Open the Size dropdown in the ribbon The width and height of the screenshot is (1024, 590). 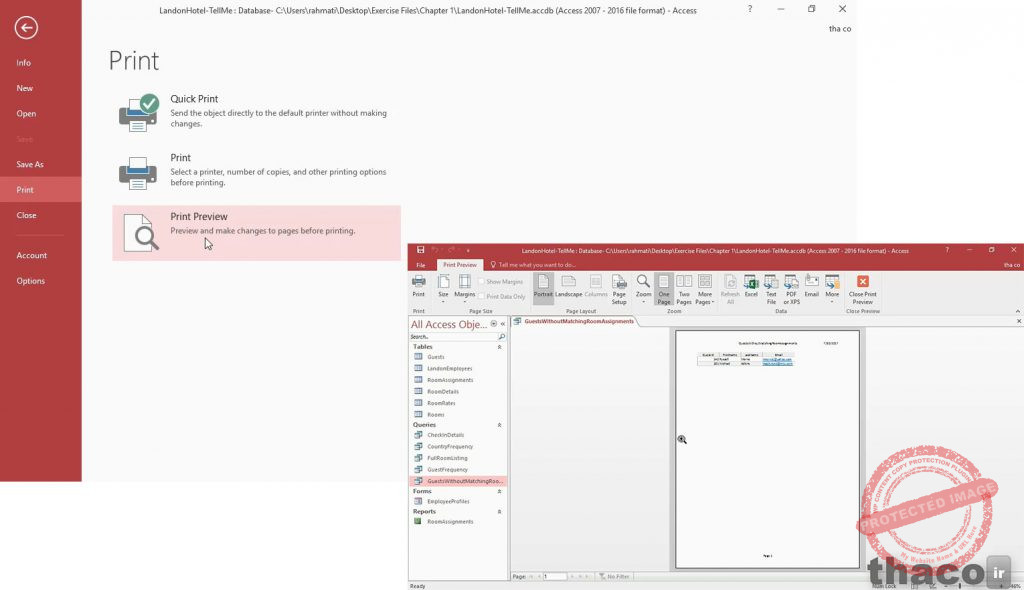(x=443, y=289)
